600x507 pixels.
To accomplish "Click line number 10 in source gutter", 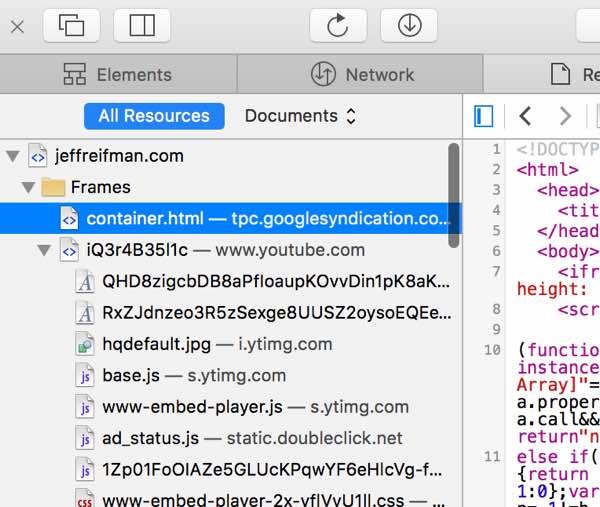I will click(x=492, y=350).
